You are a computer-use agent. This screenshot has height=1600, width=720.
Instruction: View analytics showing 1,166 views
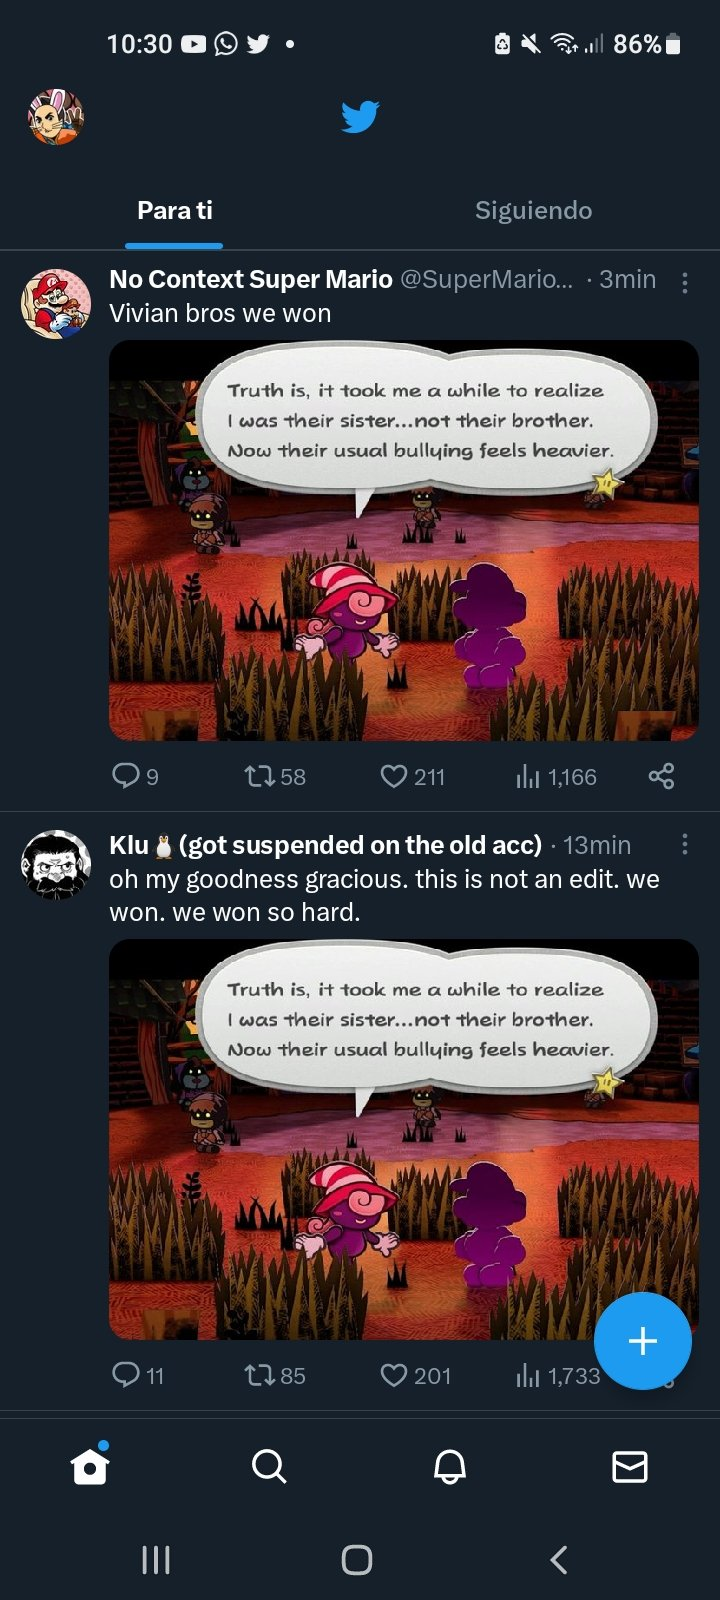556,777
